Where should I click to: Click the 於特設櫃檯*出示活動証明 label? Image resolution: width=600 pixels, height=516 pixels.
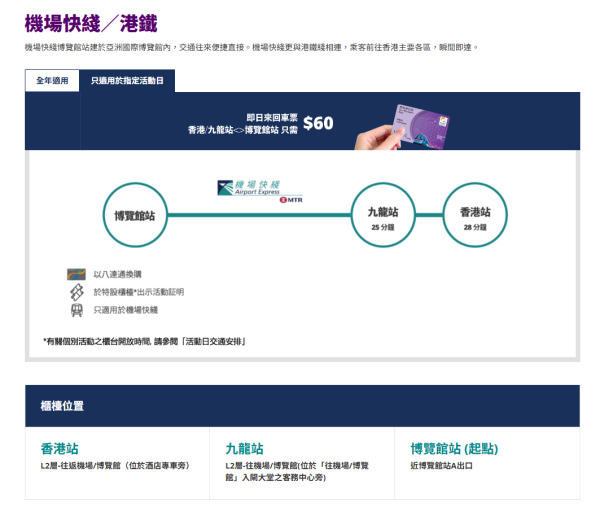pos(139,292)
